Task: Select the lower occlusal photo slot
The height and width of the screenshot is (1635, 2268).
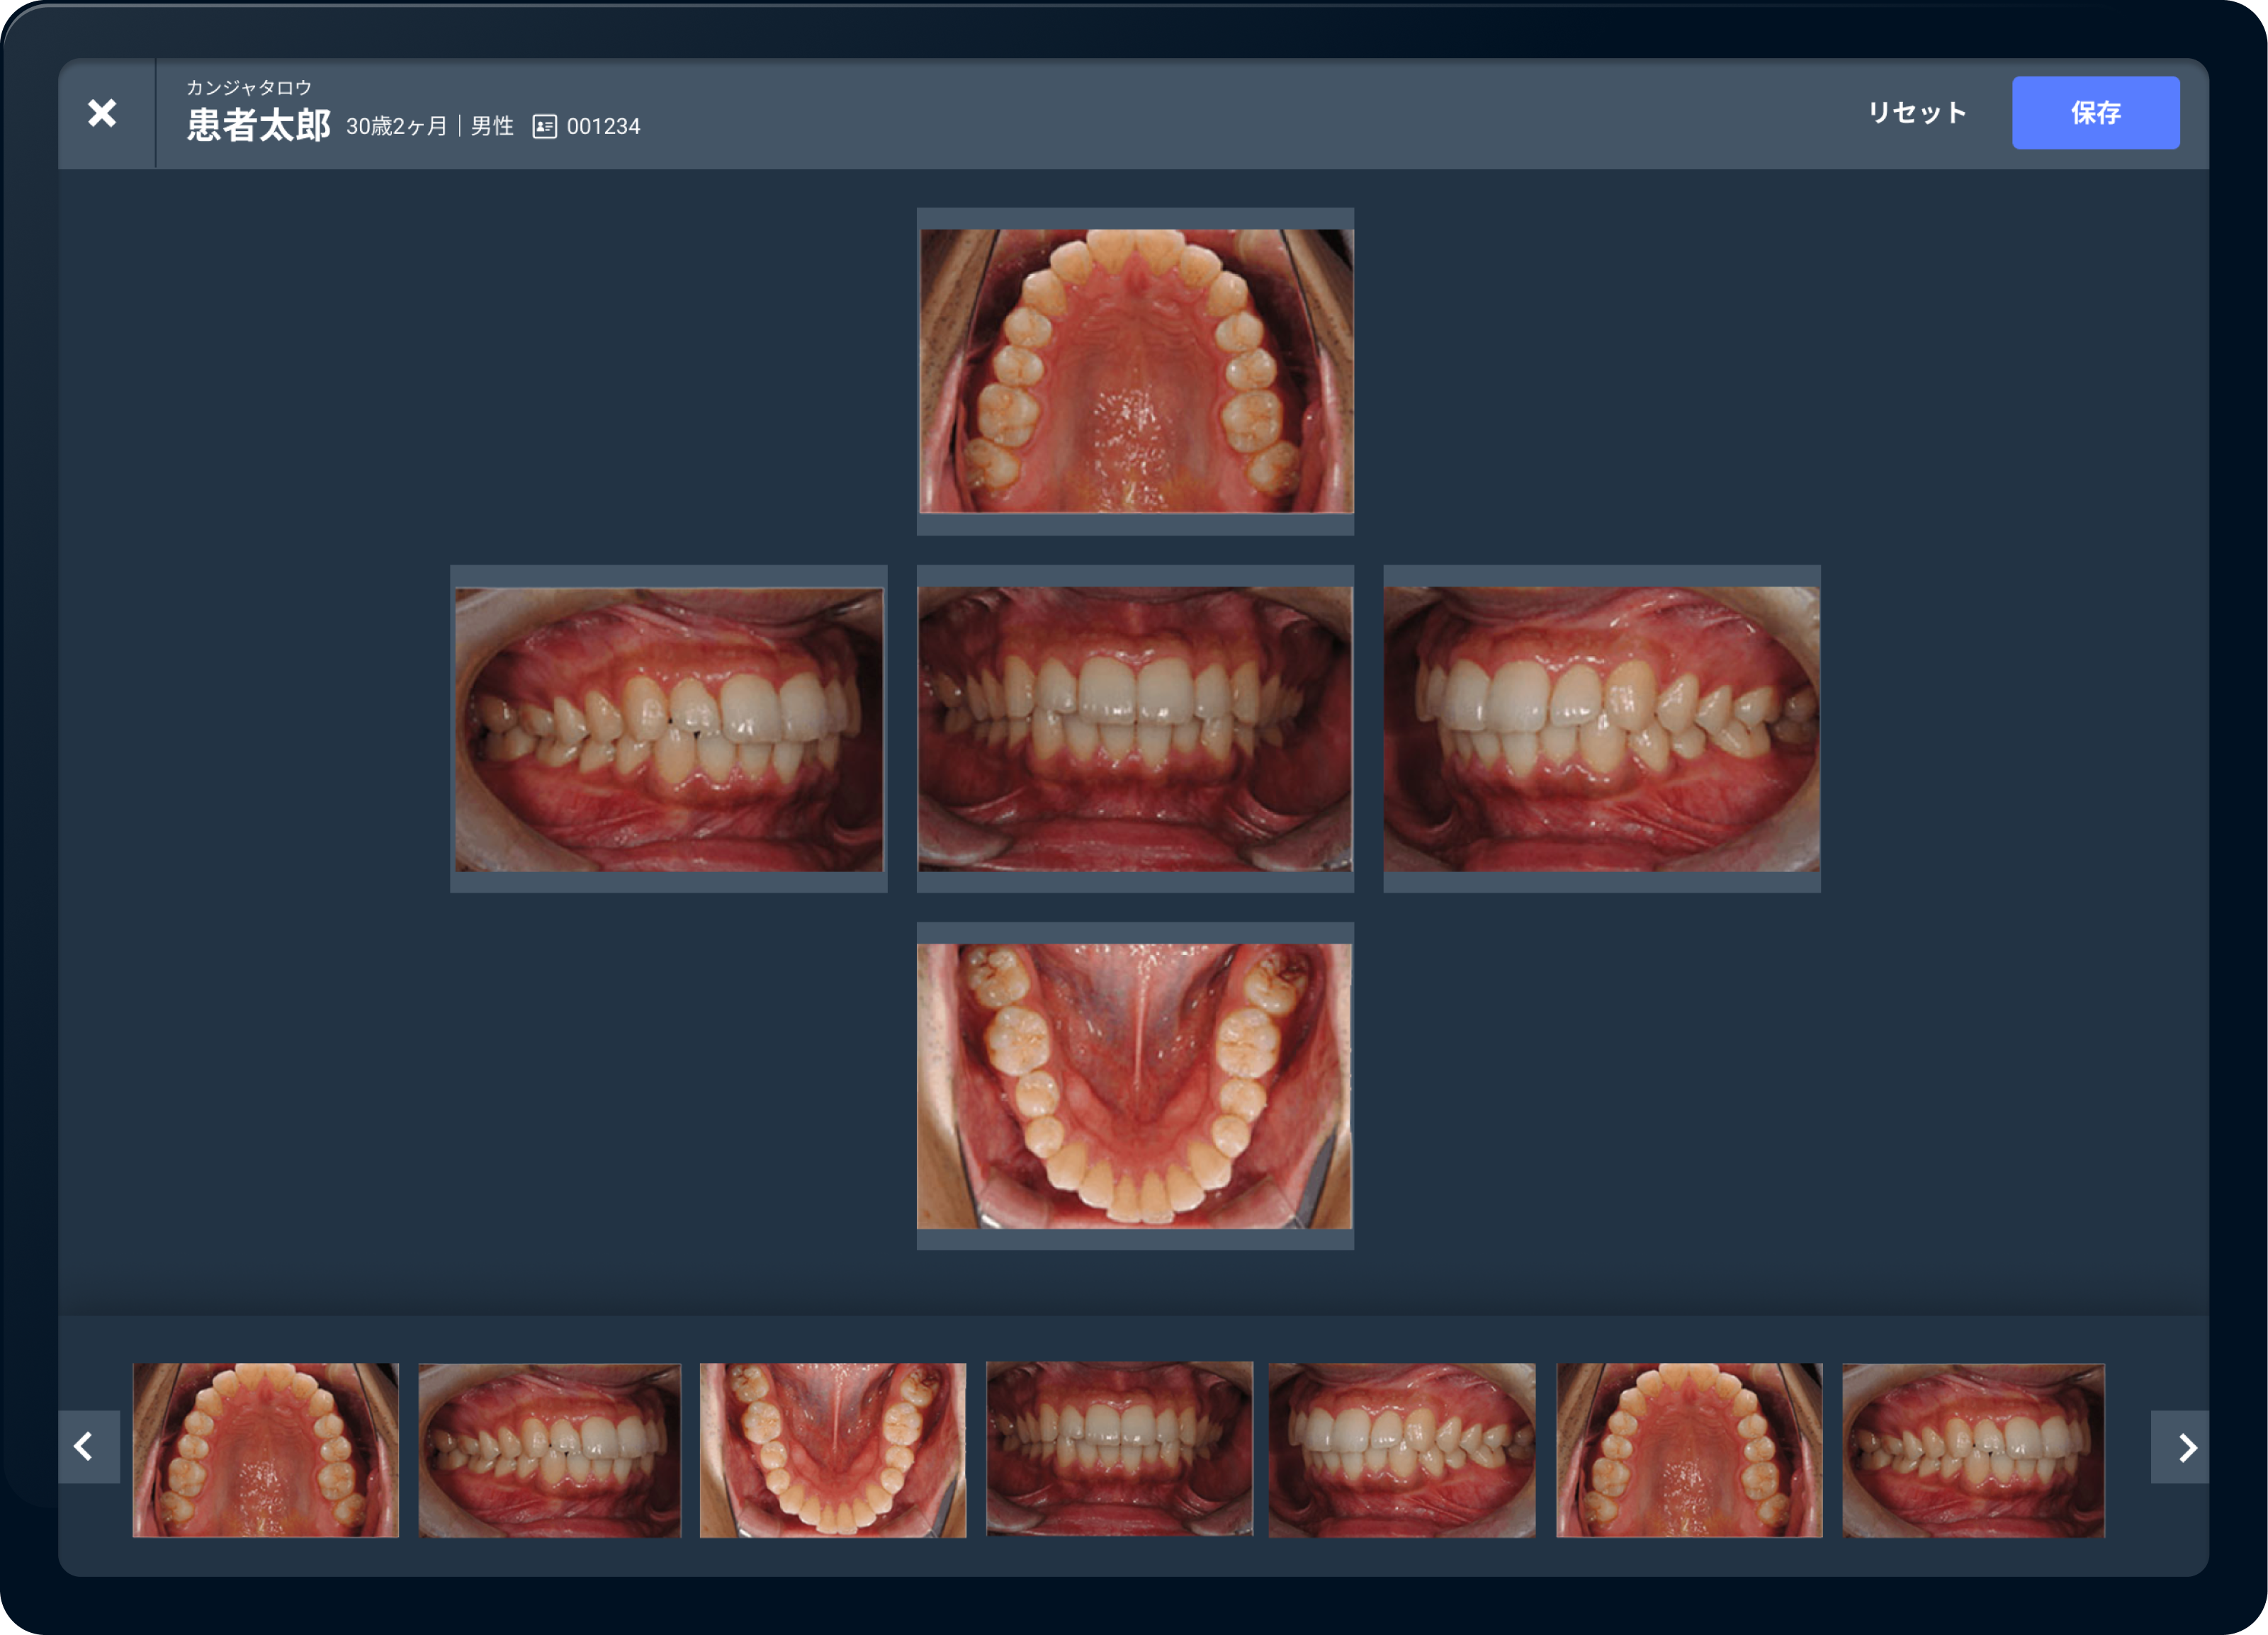Action: click(x=1135, y=1085)
